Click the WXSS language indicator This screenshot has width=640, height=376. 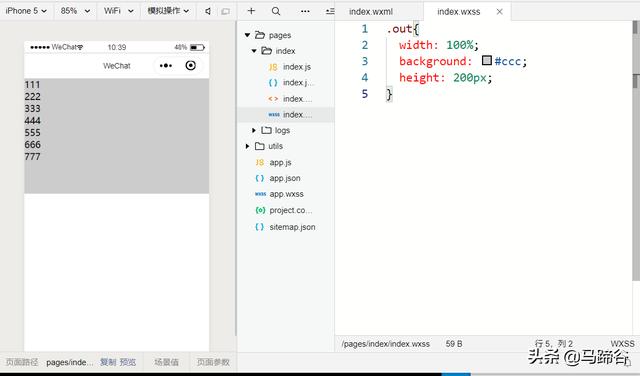point(622,344)
